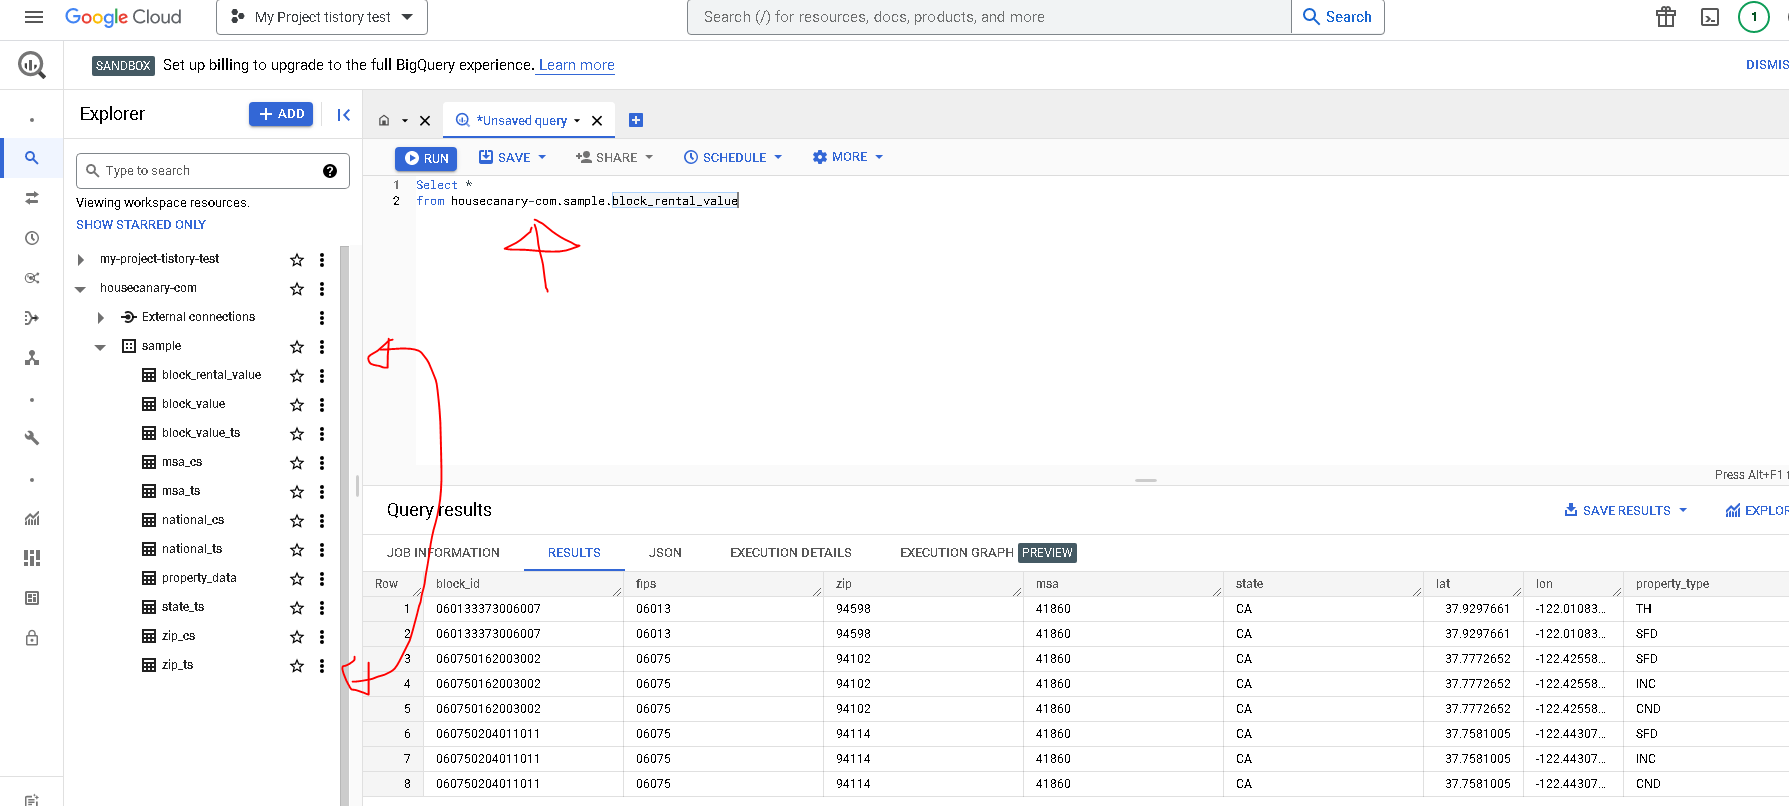The height and width of the screenshot is (806, 1789).
Task: Star the housecanary-com project
Action: point(297,289)
